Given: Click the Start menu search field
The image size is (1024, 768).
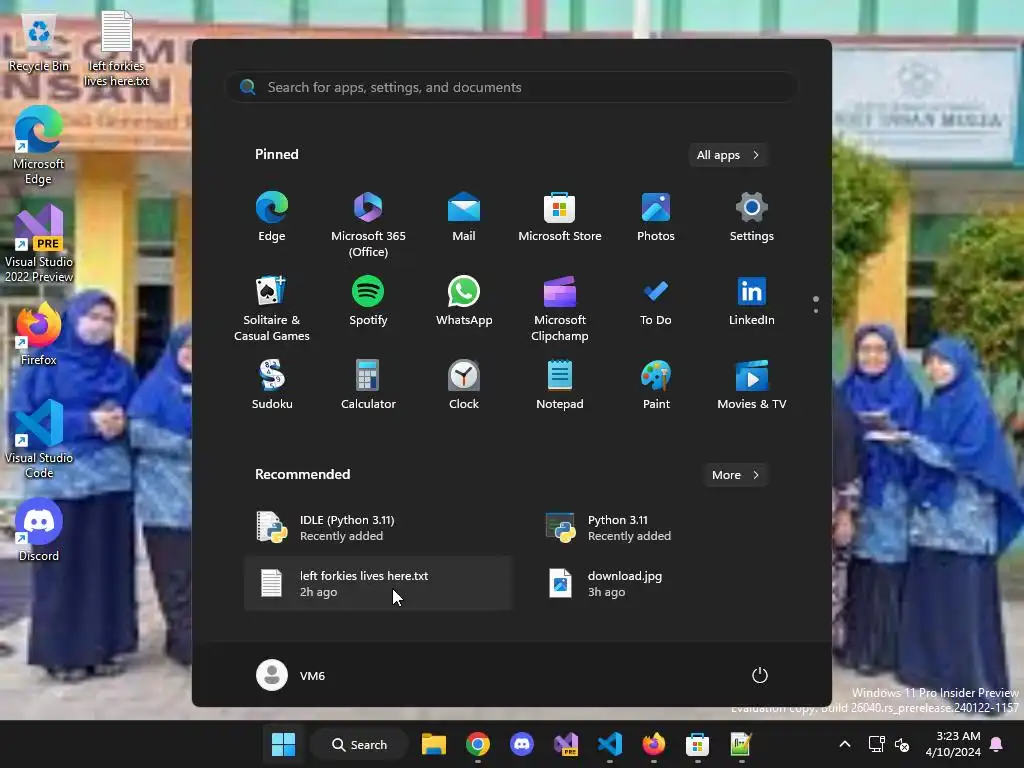Looking at the screenshot, I should coord(512,87).
